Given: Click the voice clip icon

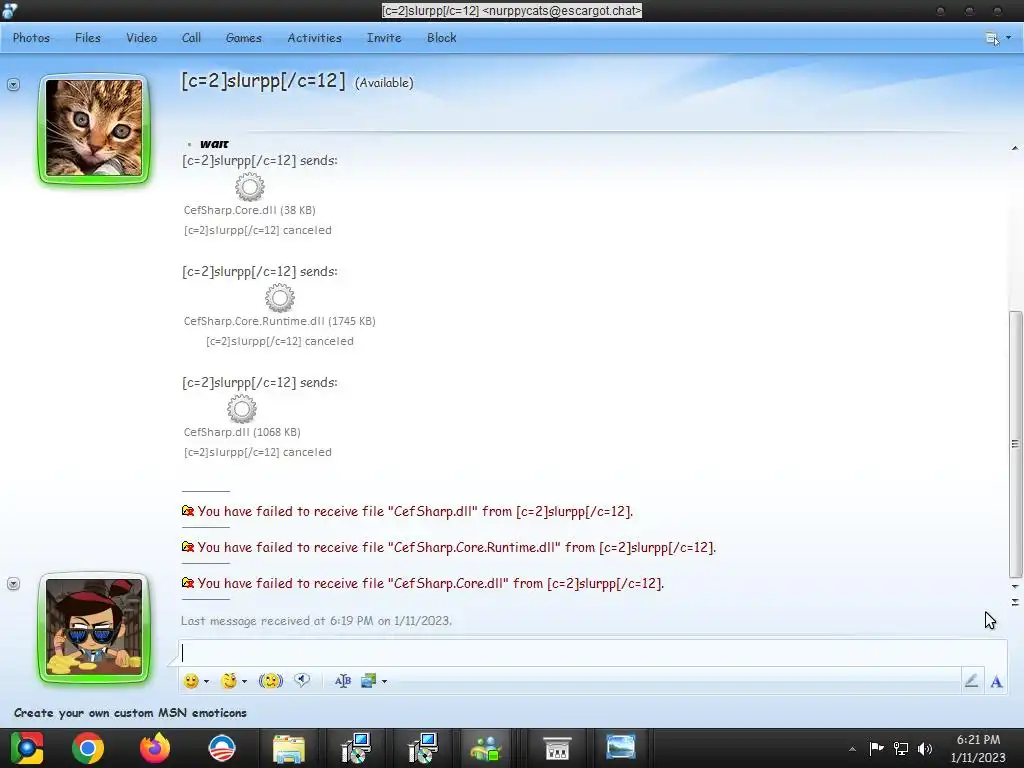Looking at the screenshot, I should pos(302,680).
